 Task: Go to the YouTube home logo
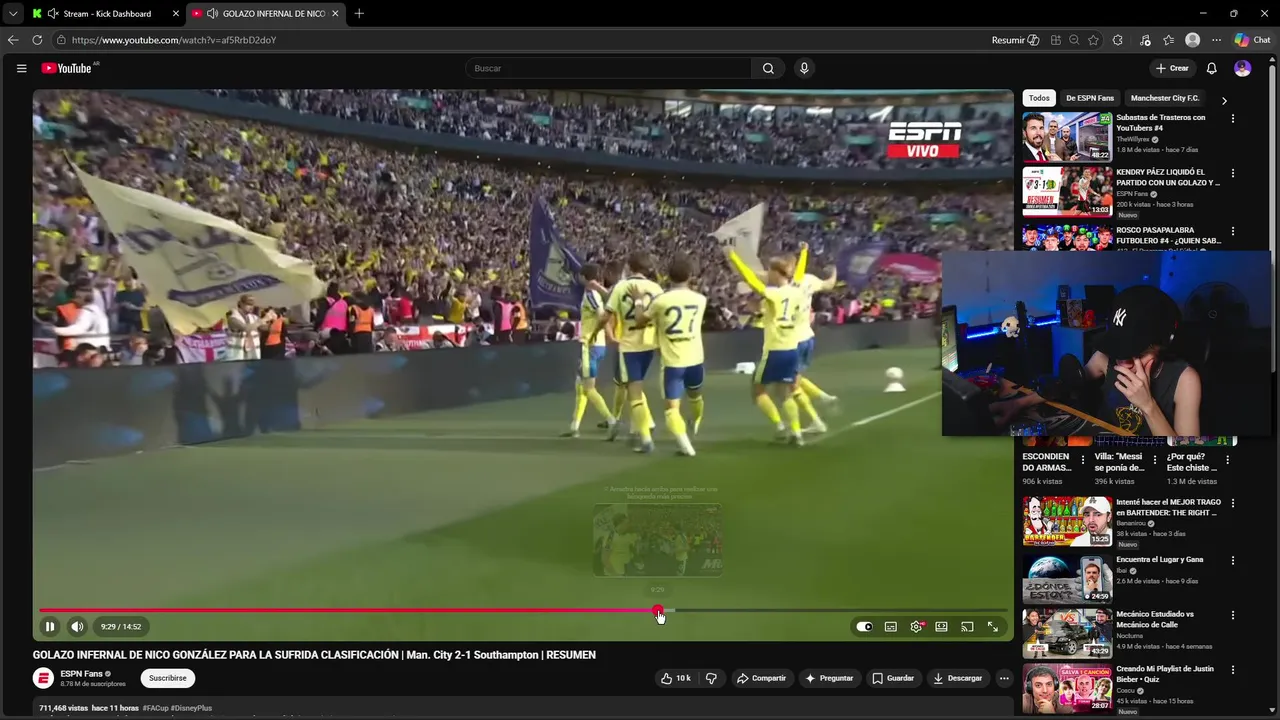(68, 68)
